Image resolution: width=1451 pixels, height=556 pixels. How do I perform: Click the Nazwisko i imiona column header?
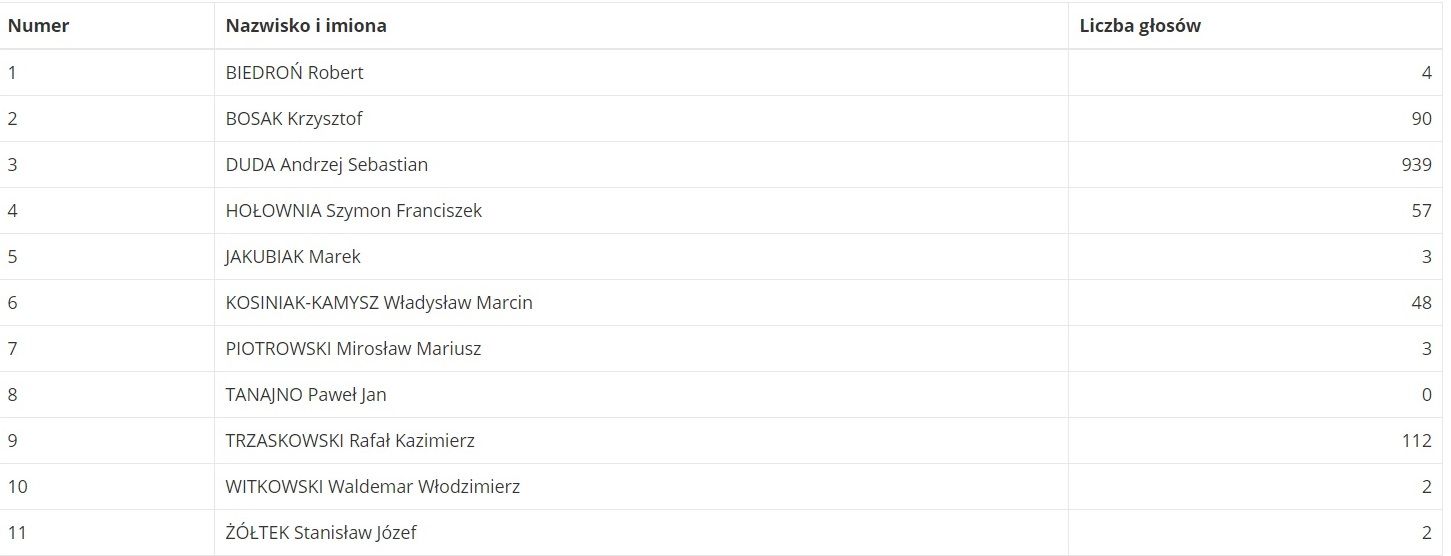pos(306,26)
